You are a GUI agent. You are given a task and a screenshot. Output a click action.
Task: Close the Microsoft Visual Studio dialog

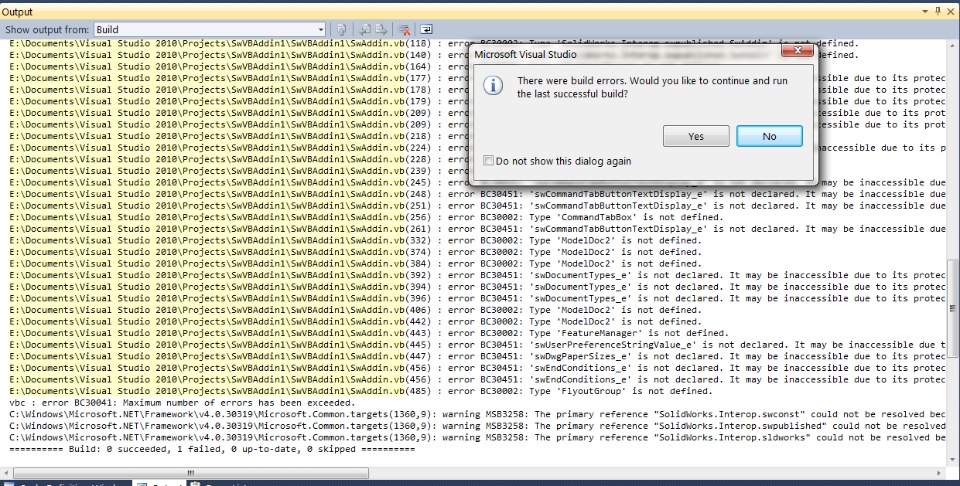[x=797, y=50]
